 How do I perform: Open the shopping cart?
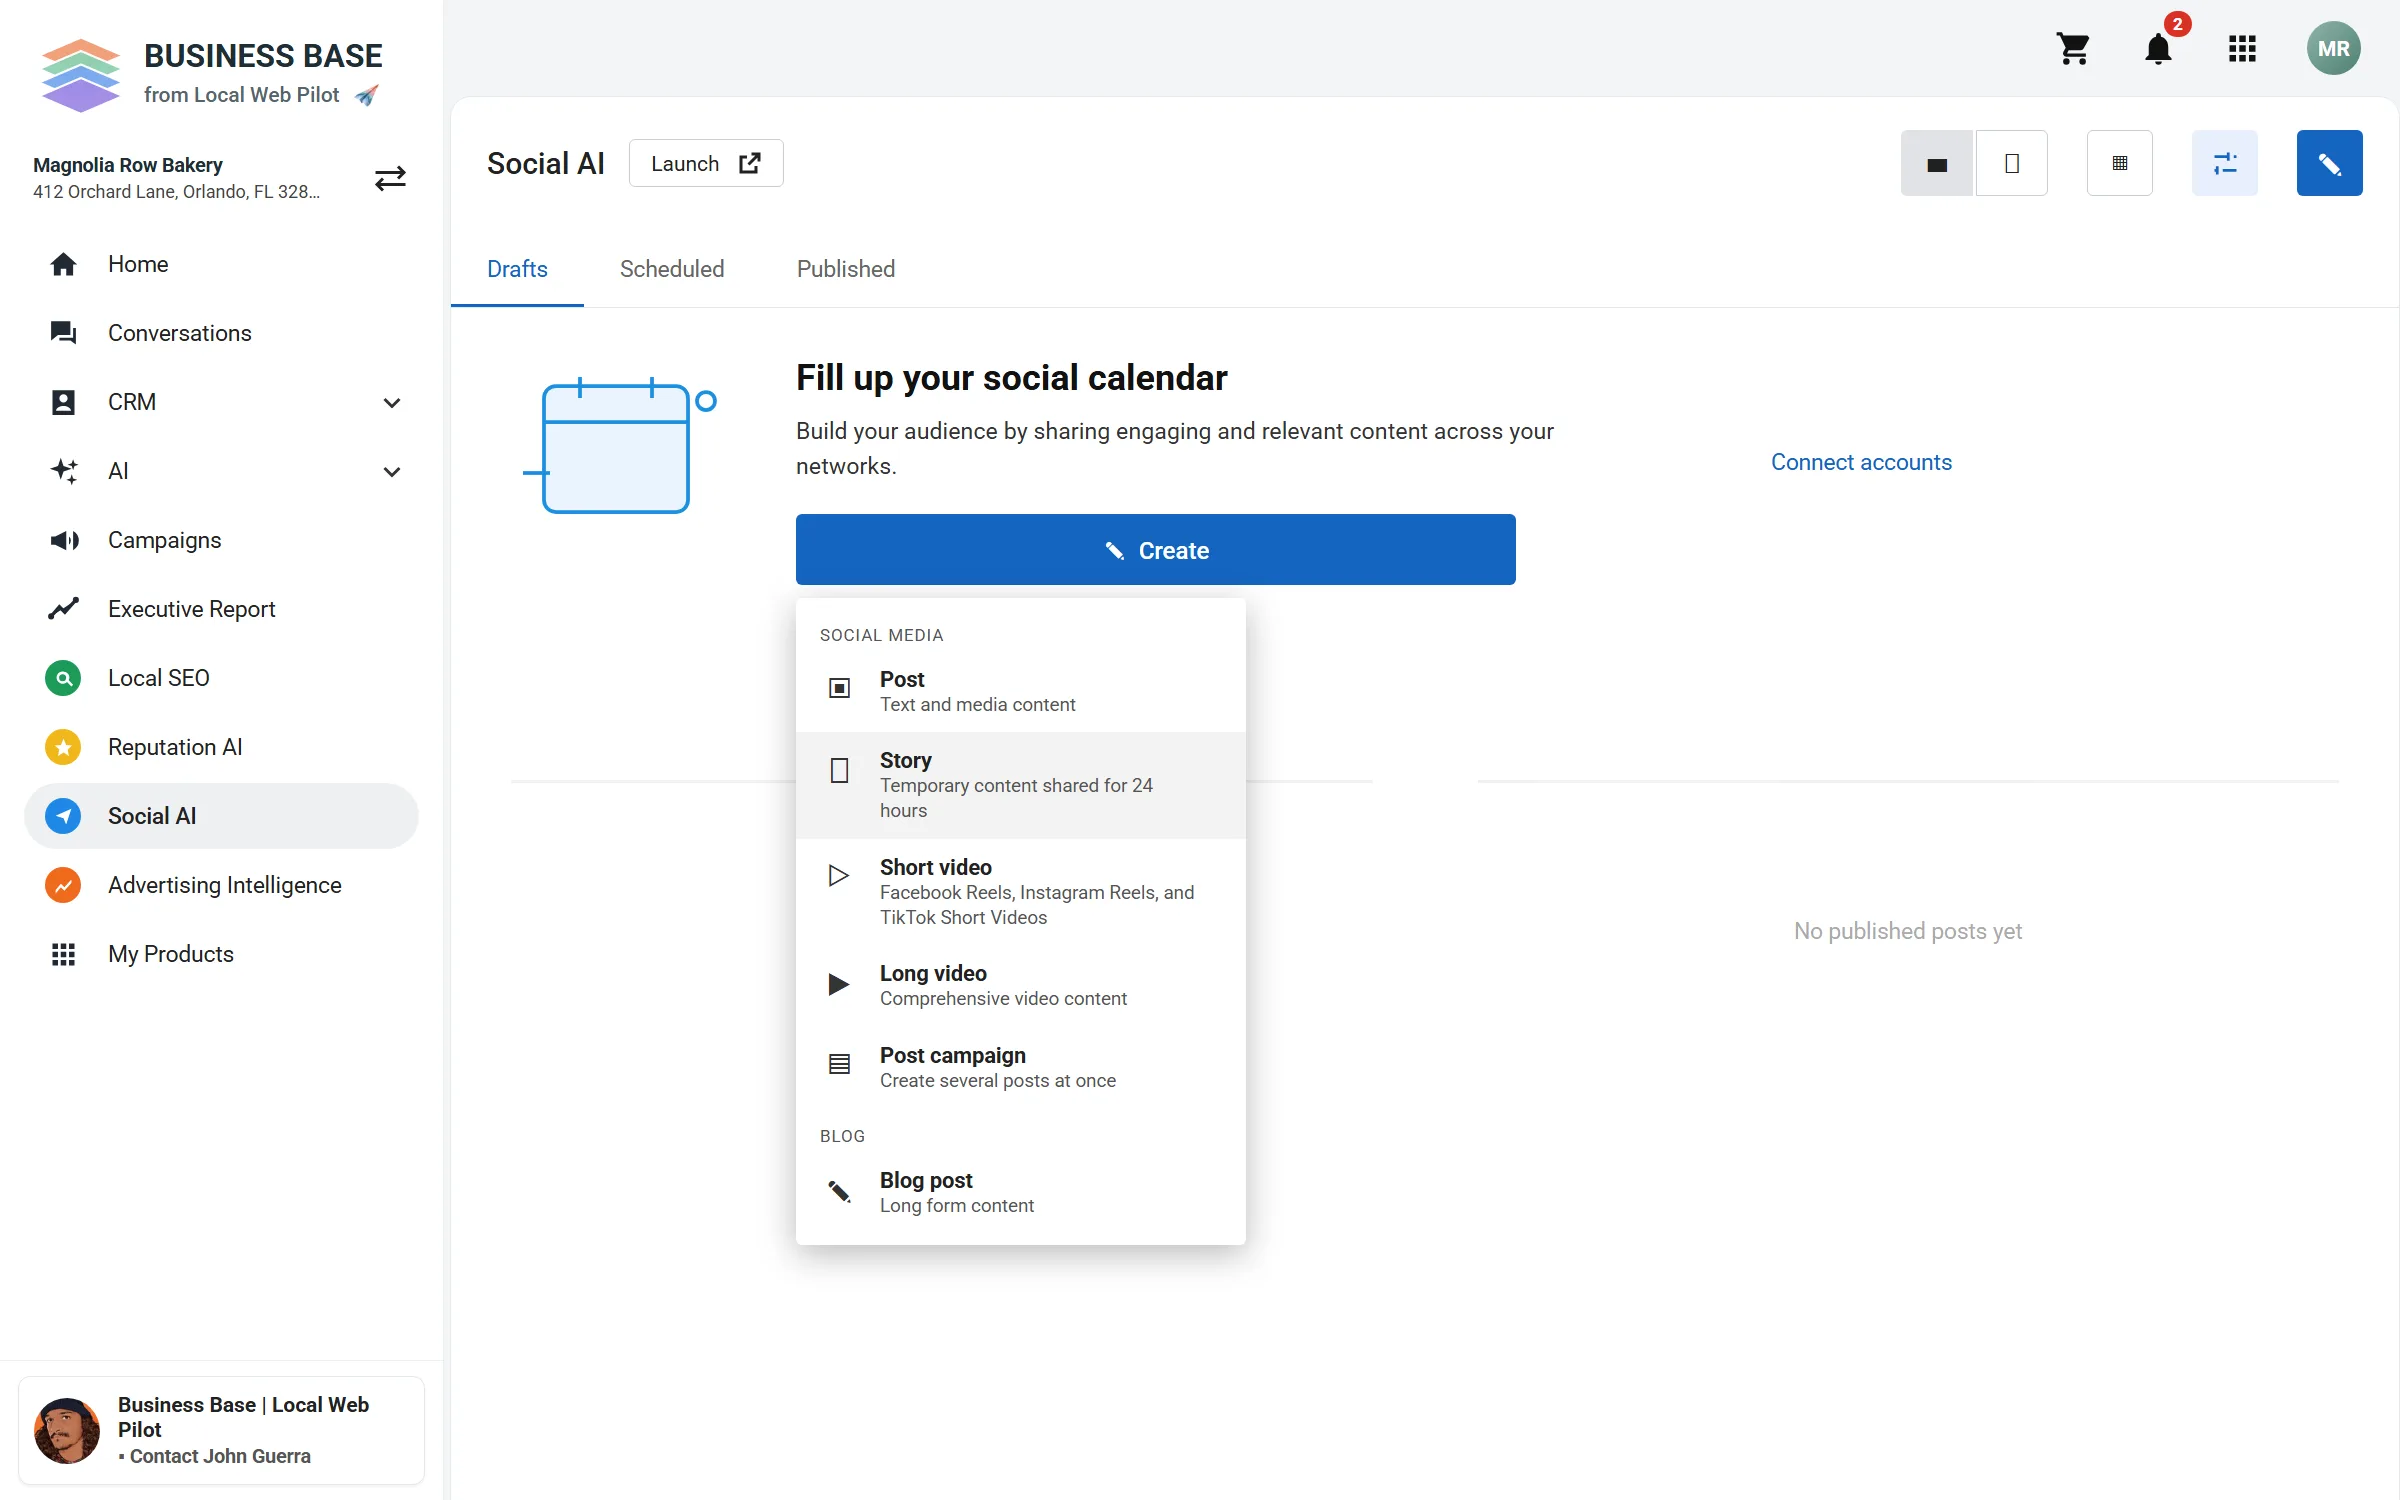pos(2073,48)
